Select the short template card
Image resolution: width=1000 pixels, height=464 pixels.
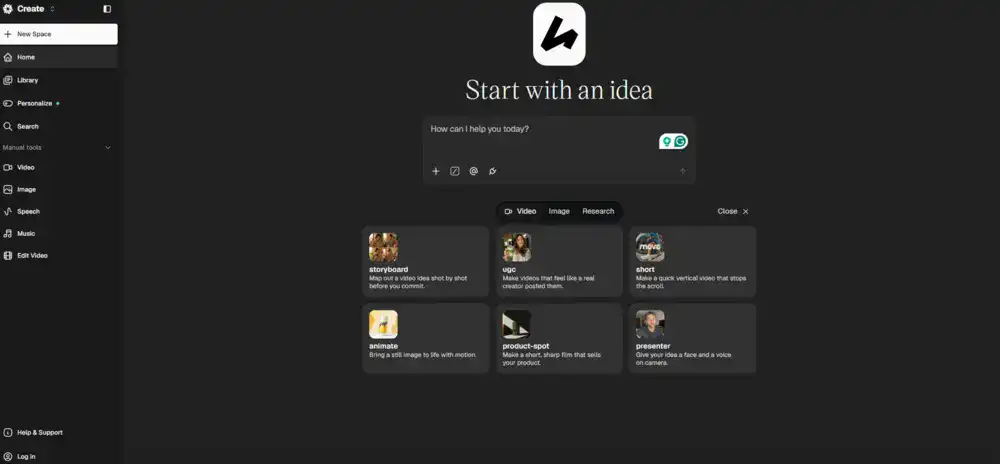[693, 261]
